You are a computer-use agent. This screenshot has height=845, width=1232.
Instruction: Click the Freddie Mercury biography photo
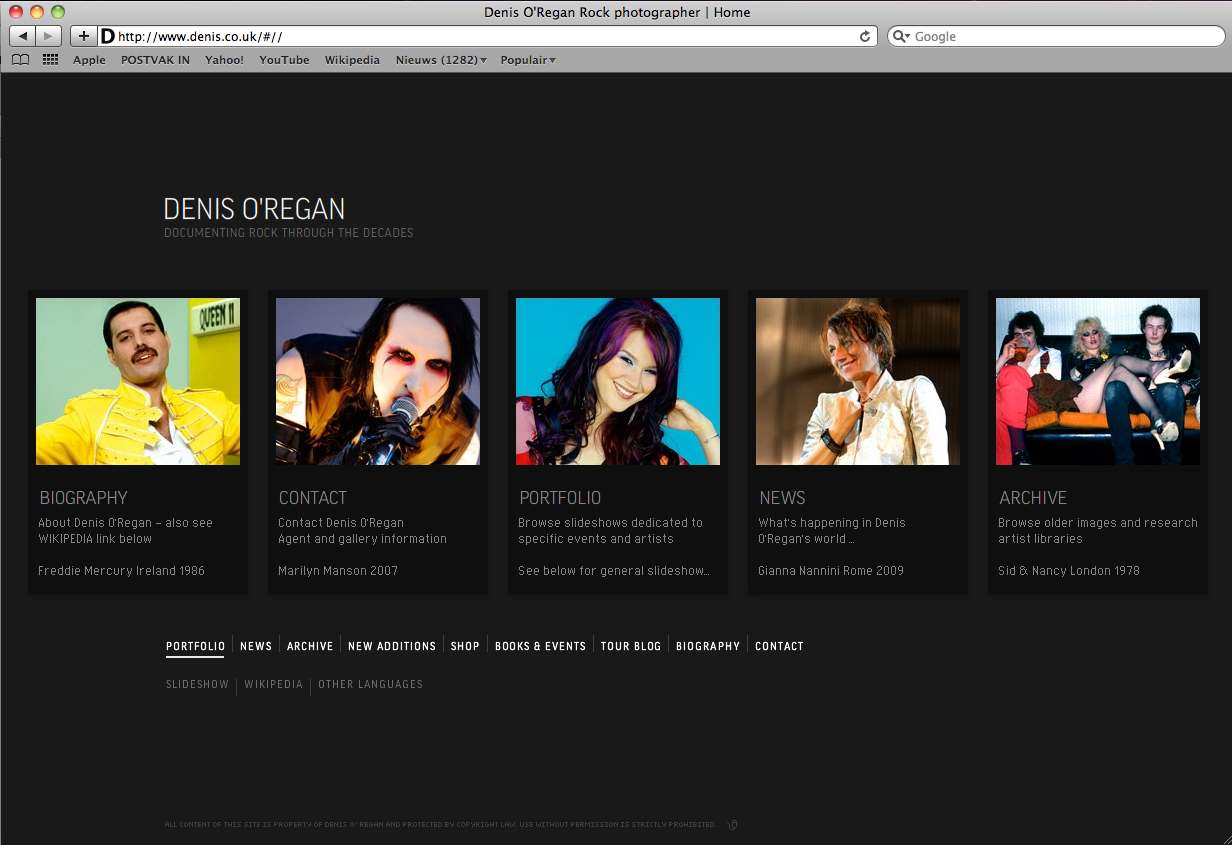point(138,381)
